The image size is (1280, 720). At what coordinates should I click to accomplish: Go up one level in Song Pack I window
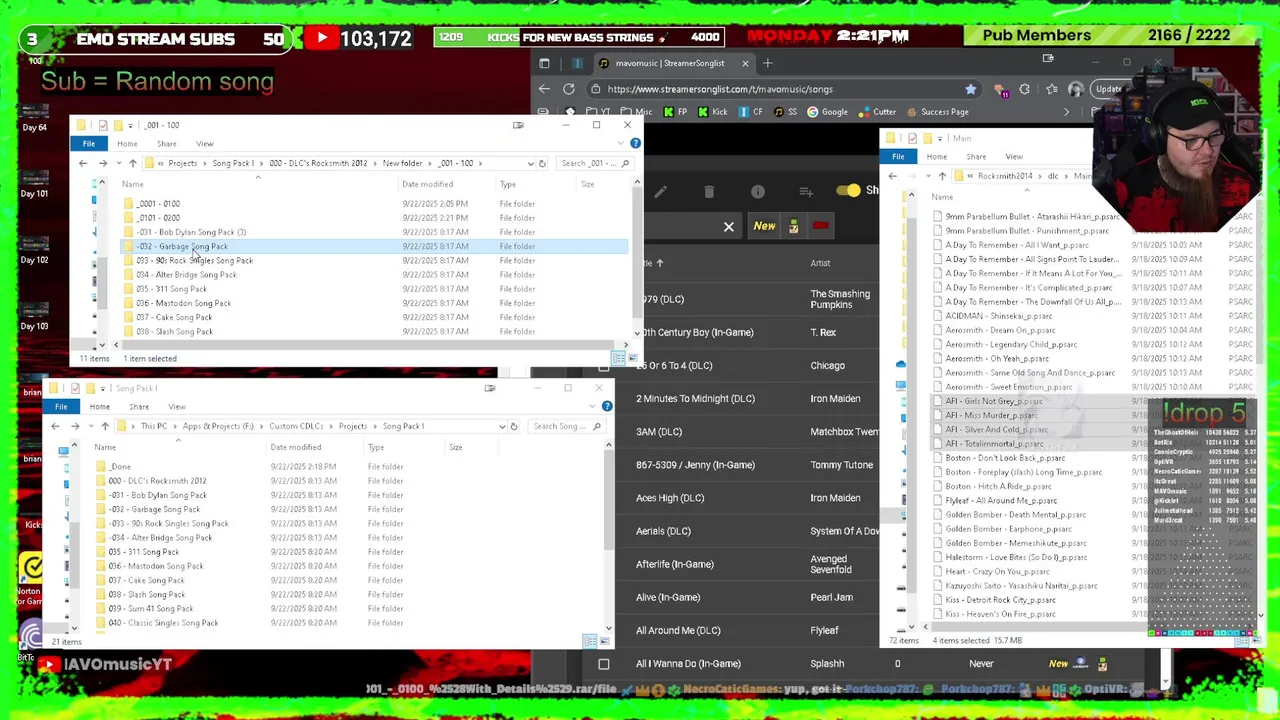104,426
